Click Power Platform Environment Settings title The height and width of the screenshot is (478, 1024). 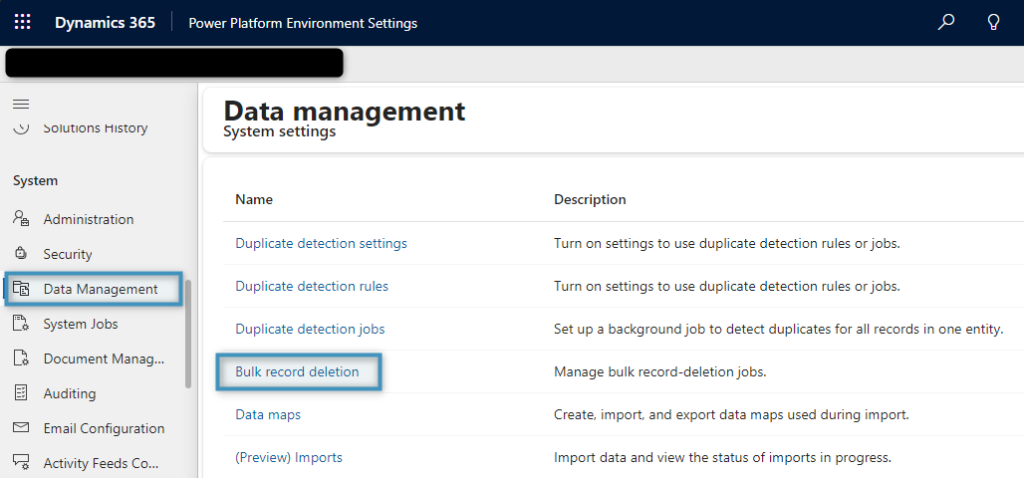coord(303,24)
